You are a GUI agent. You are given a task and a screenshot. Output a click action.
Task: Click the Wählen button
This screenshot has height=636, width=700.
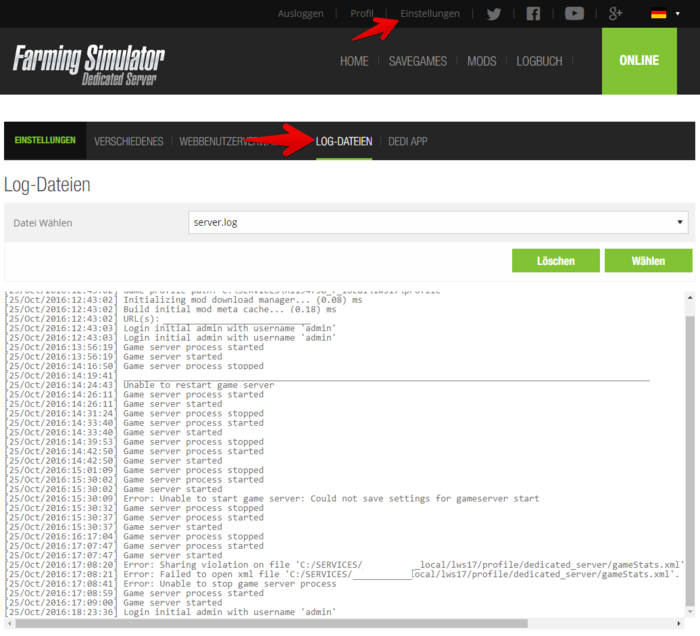[648, 261]
